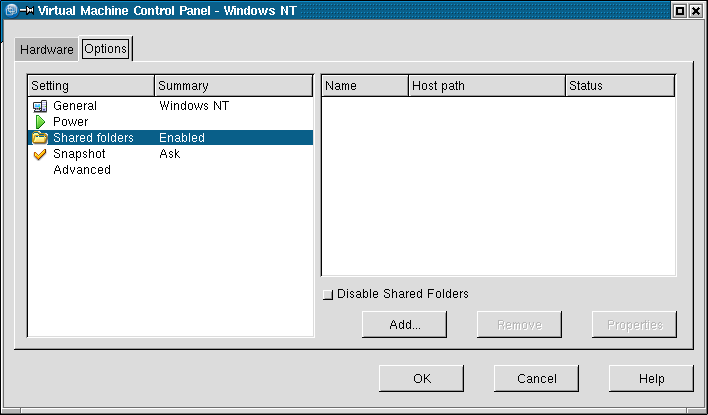Click the Windows NT summary value
Image resolution: width=708 pixels, height=415 pixels.
194,106
